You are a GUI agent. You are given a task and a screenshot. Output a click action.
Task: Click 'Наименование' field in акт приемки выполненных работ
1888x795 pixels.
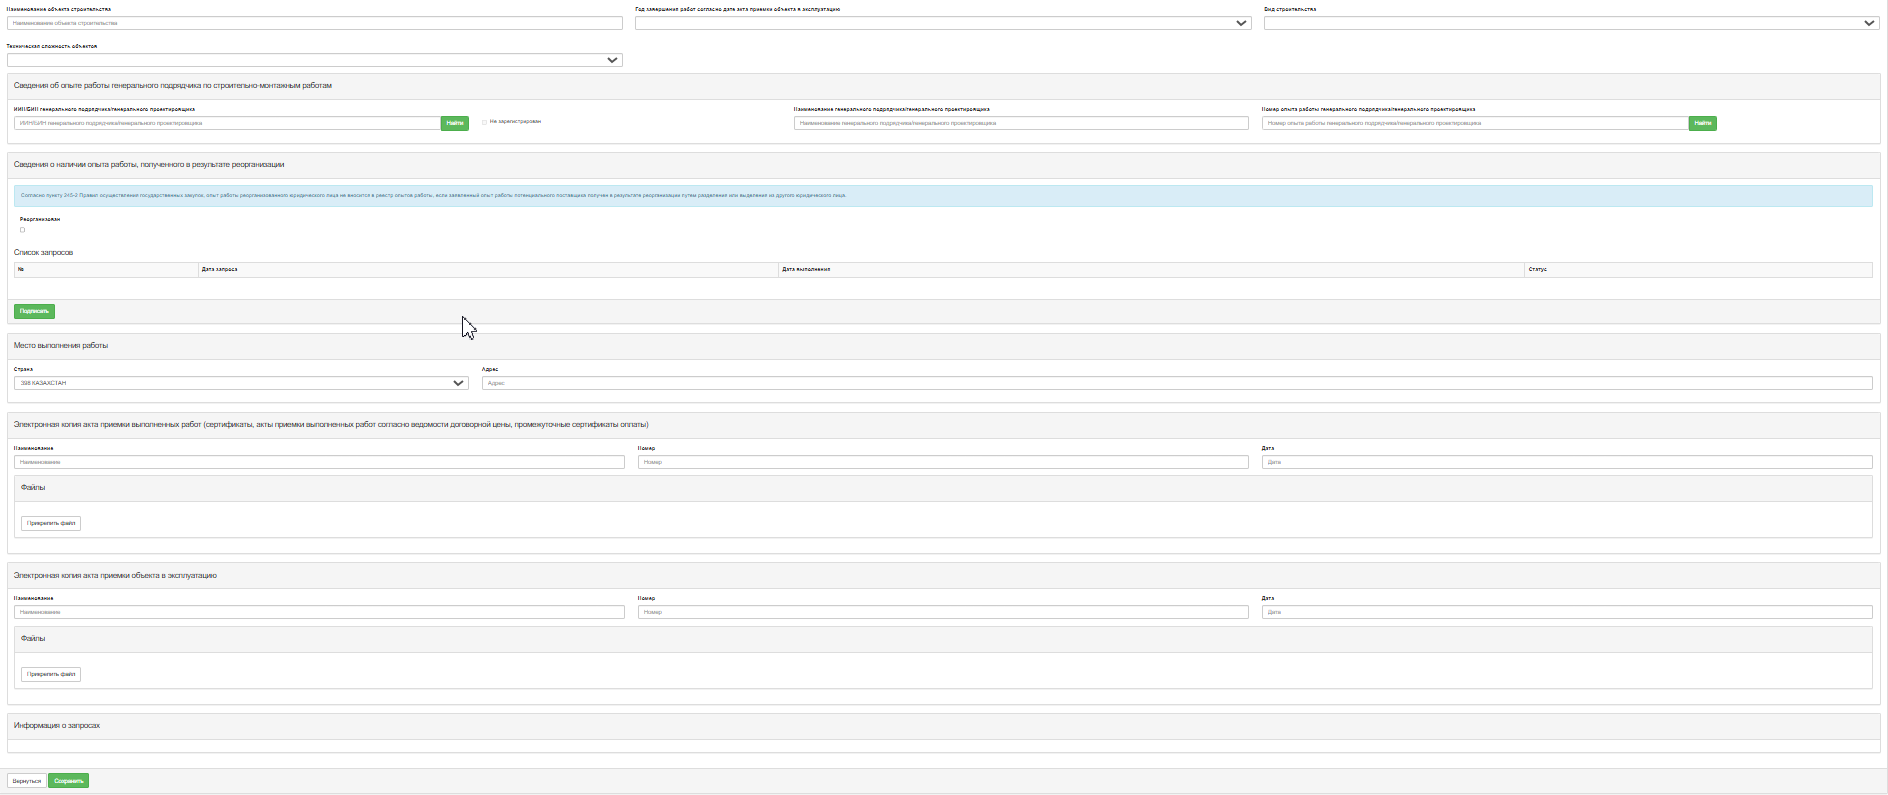[x=319, y=462]
